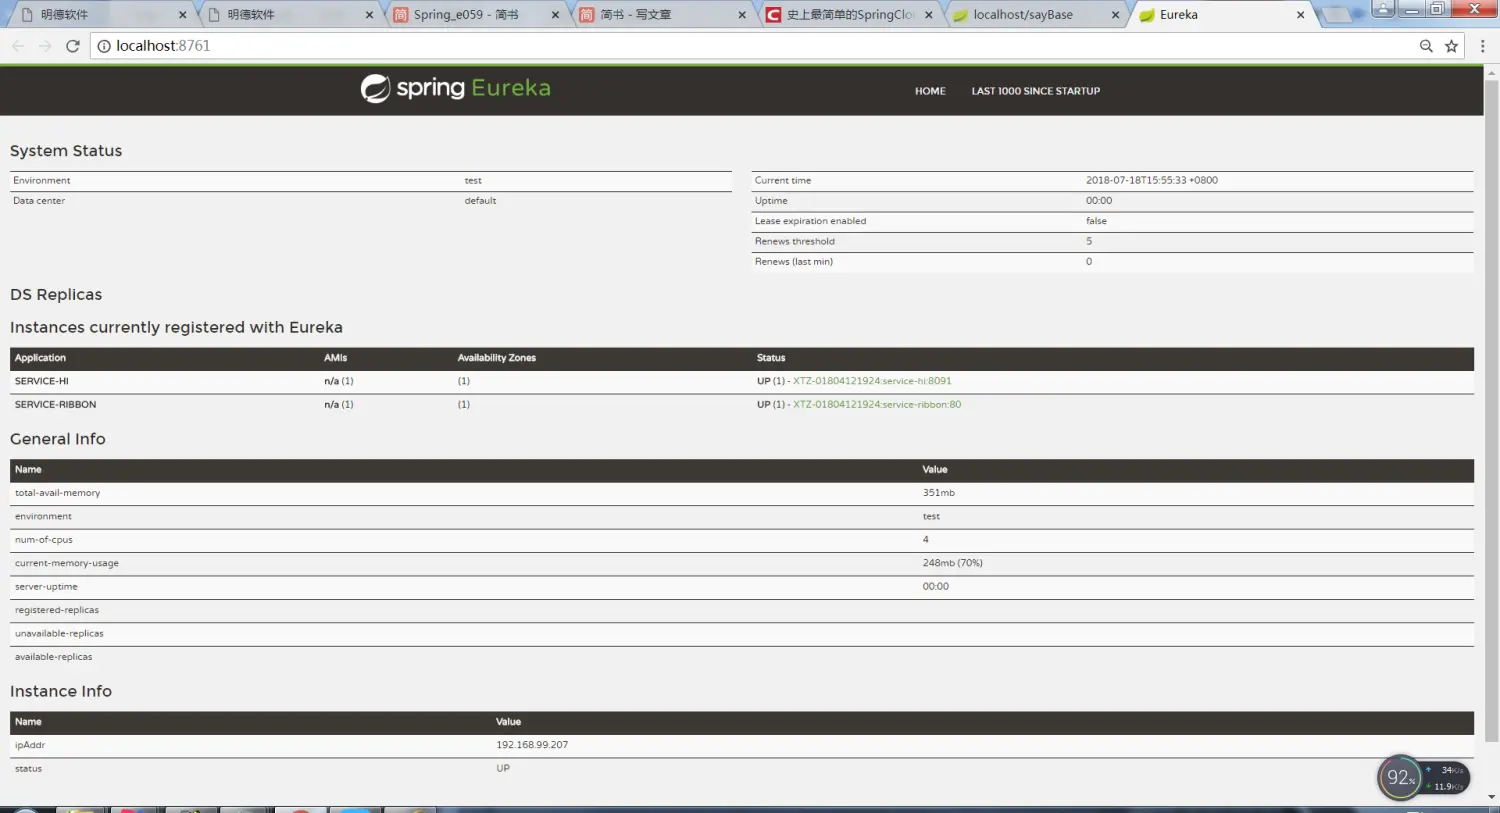Open the service-ribbon:80 instance link
This screenshot has width=1500, height=813.
click(x=877, y=405)
